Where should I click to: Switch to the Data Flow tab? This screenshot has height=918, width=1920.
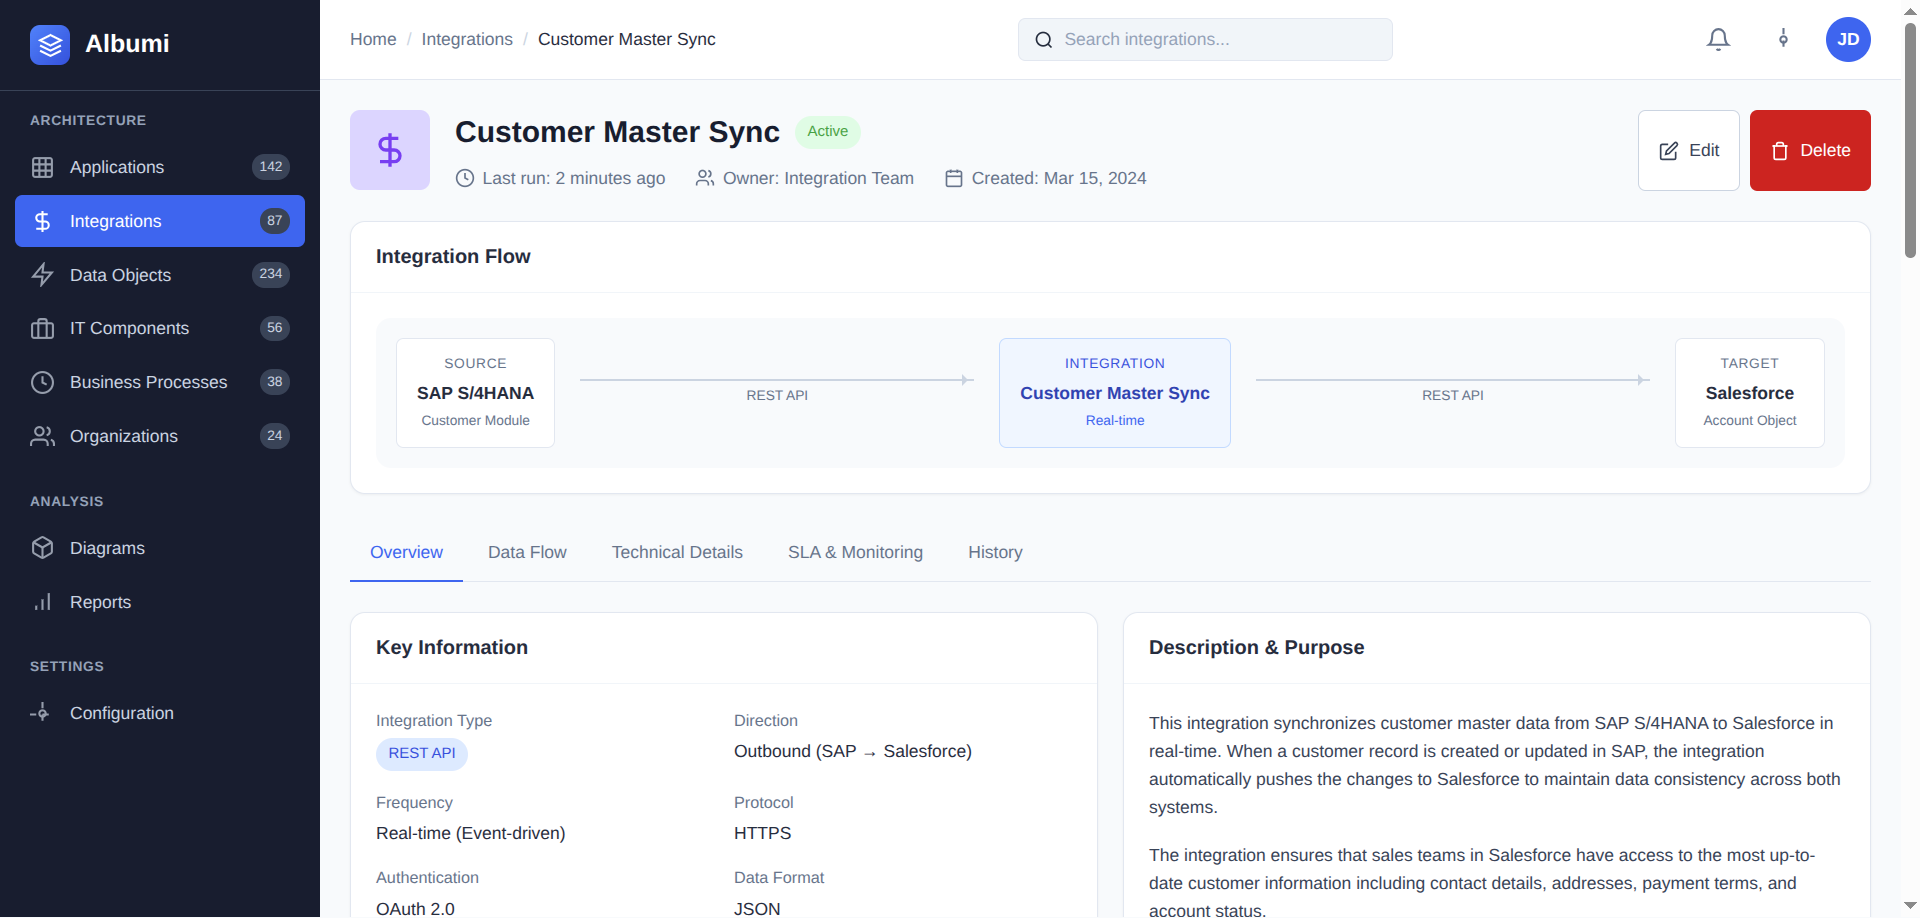[527, 552]
